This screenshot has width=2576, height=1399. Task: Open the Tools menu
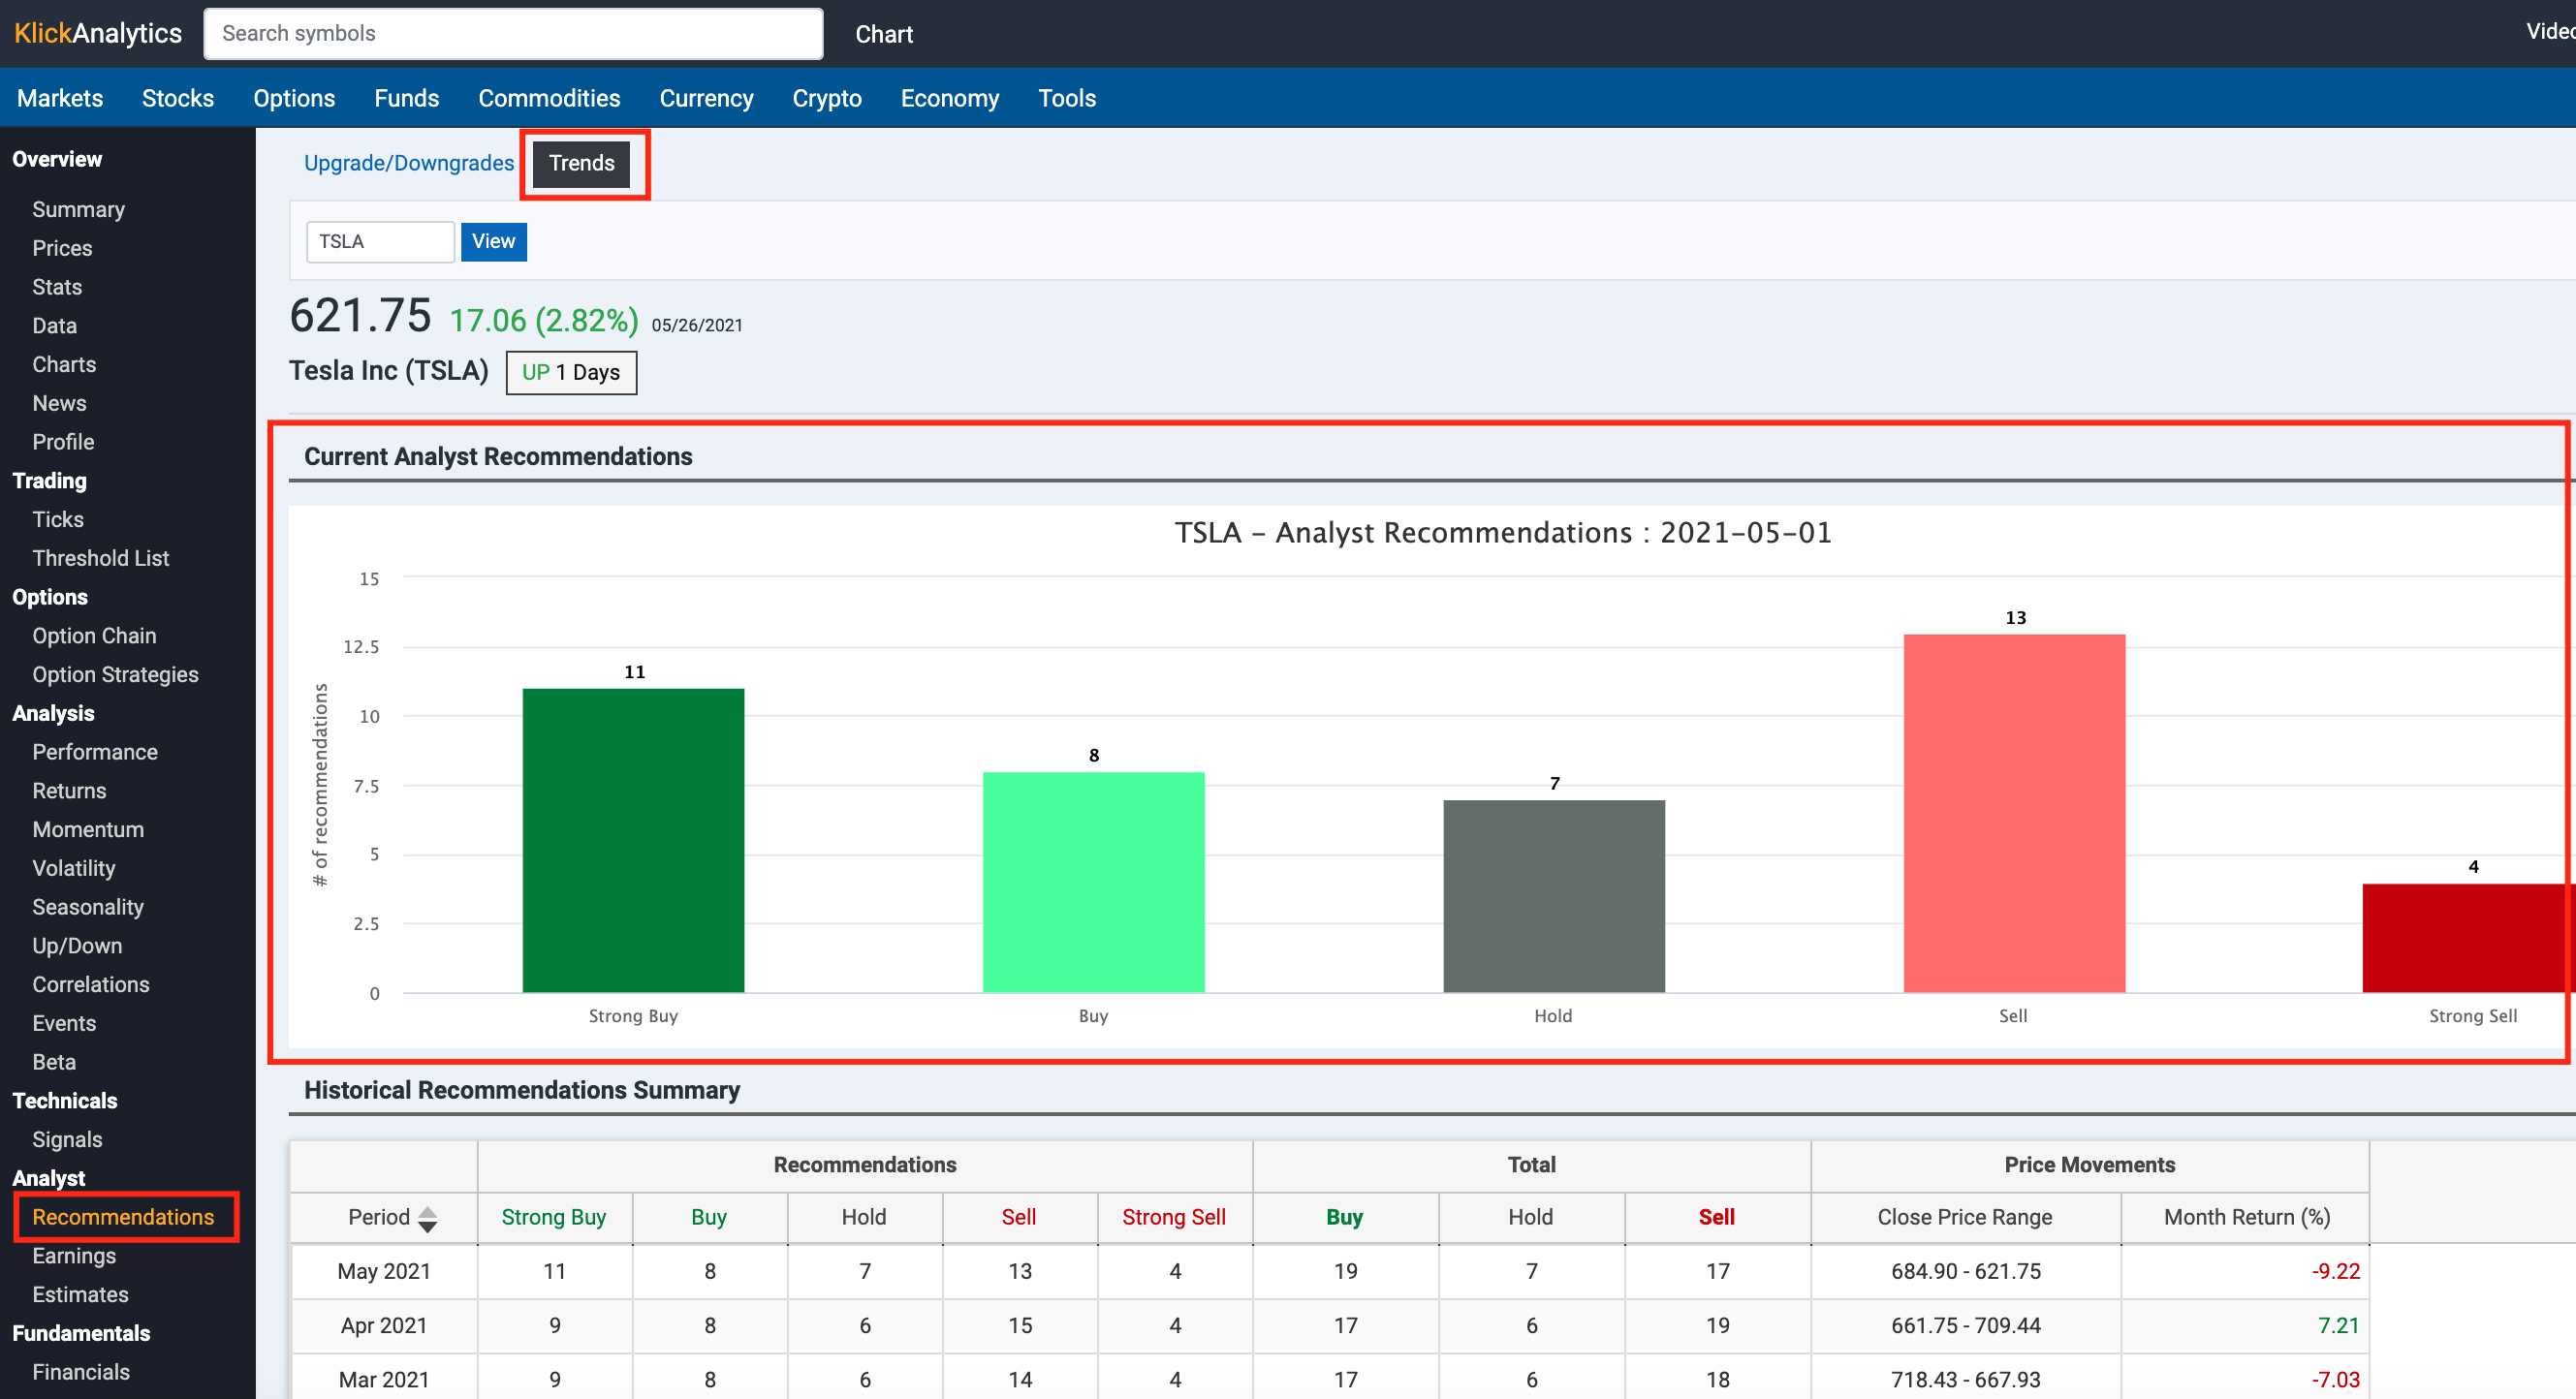click(x=1067, y=98)
